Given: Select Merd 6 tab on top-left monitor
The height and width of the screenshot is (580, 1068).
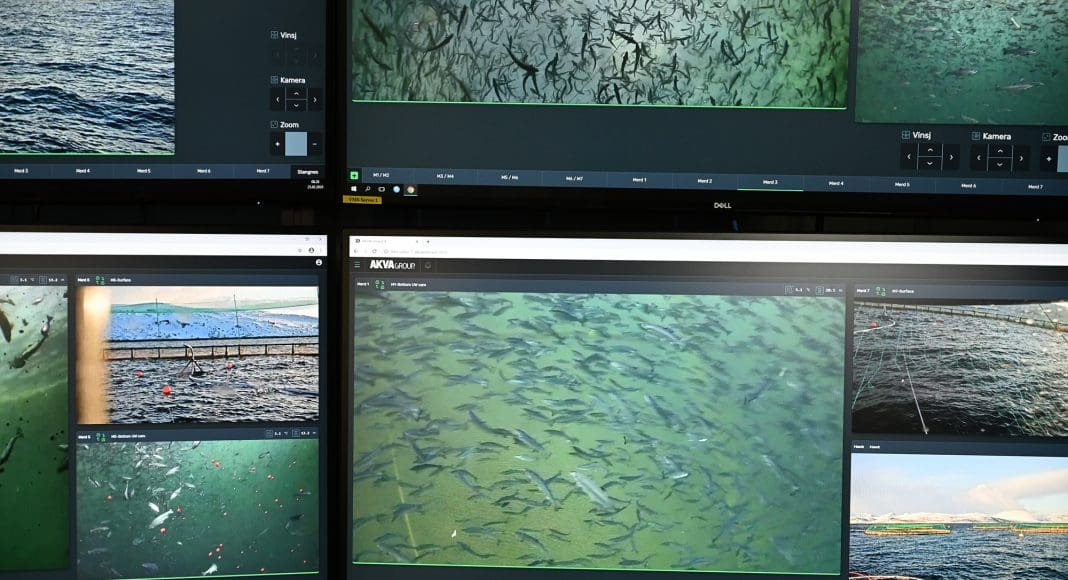Looking at the screenshot, I should [204, 171].
